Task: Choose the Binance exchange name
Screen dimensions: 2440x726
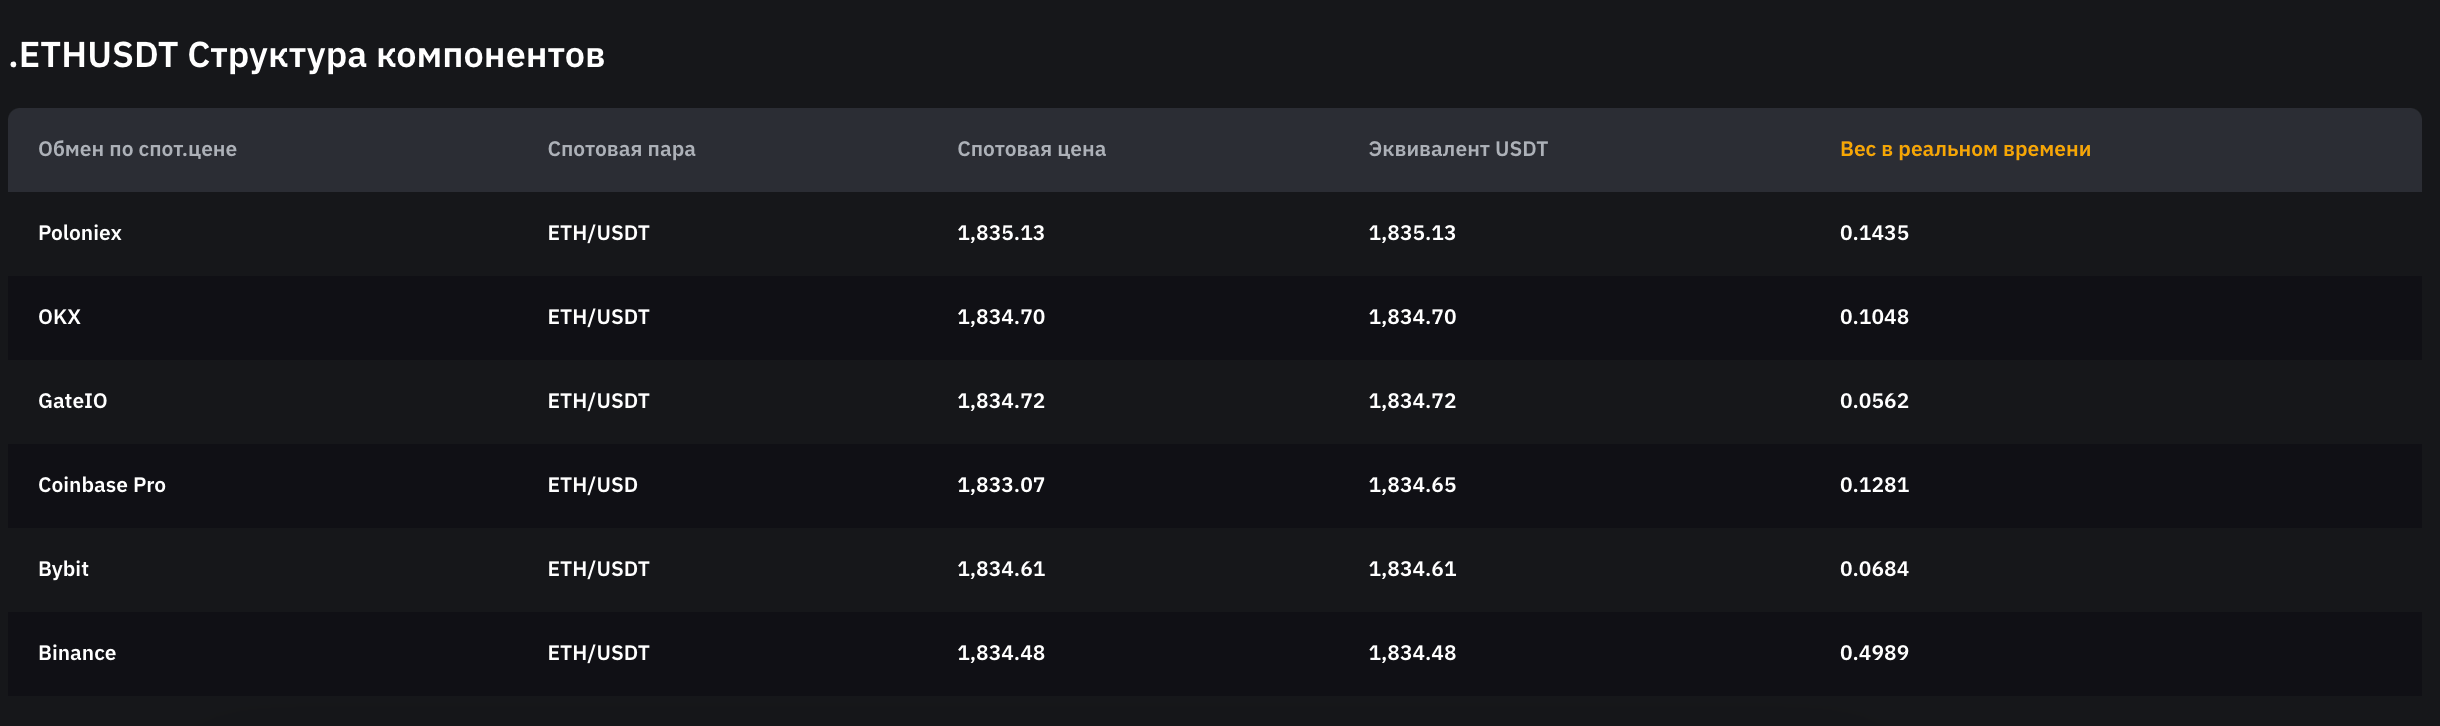Action: (77, 653)
